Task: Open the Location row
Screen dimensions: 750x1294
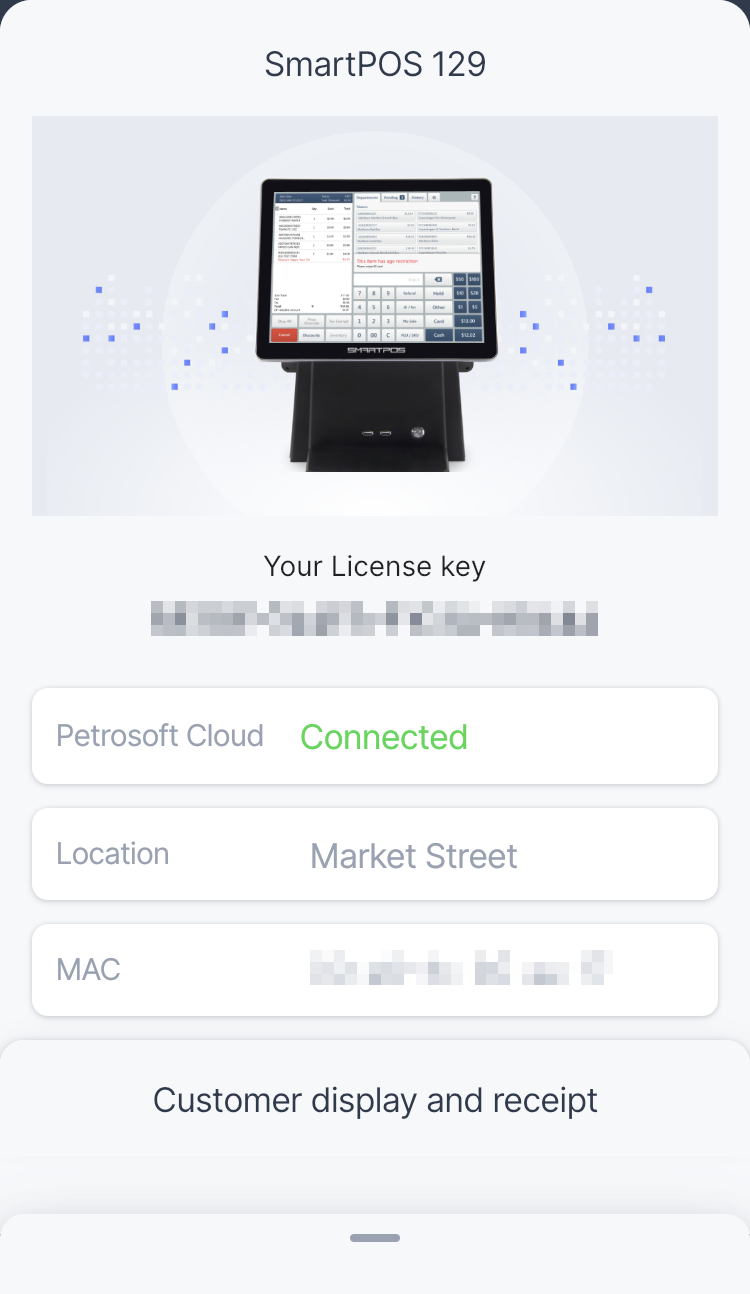Action: [375, 854]
